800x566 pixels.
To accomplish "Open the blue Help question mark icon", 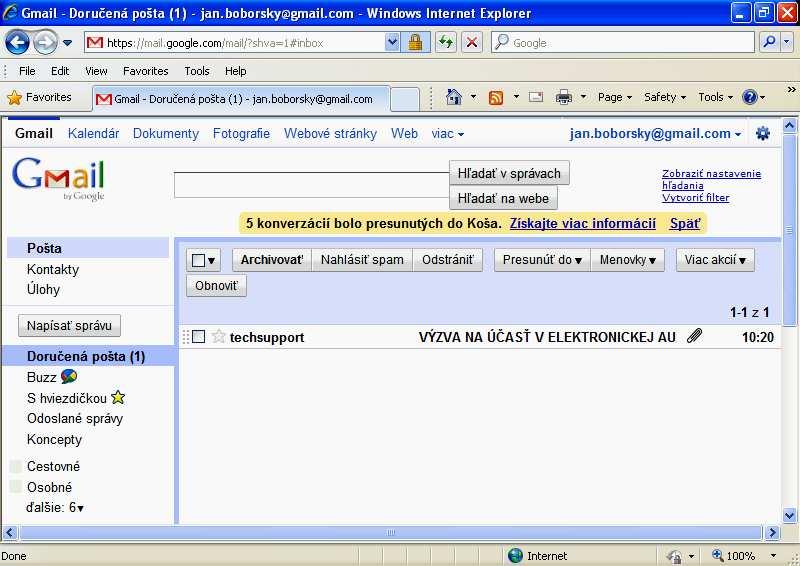I will click(749, 97).
